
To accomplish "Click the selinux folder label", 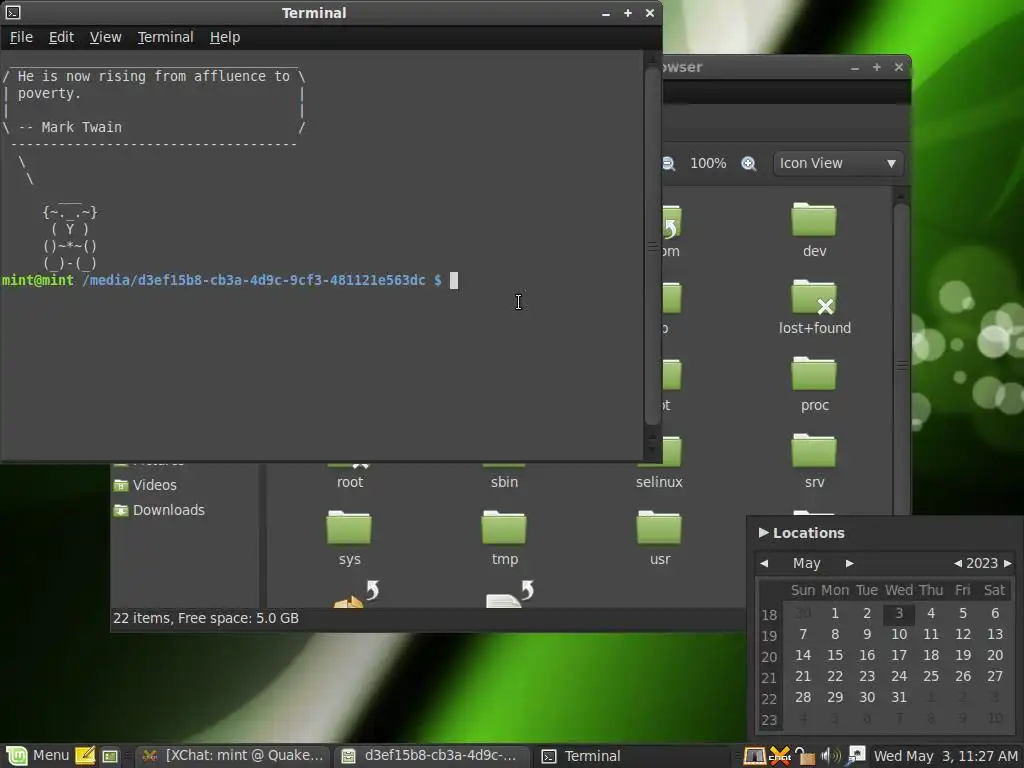I will 659,482.
